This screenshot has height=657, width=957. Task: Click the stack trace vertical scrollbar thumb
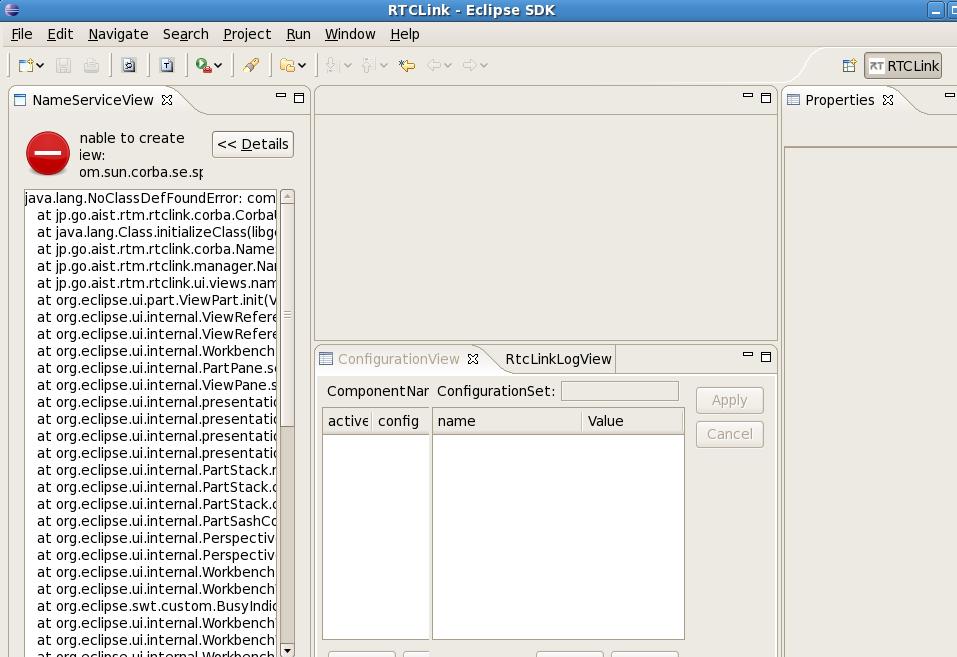coord(287,314)
